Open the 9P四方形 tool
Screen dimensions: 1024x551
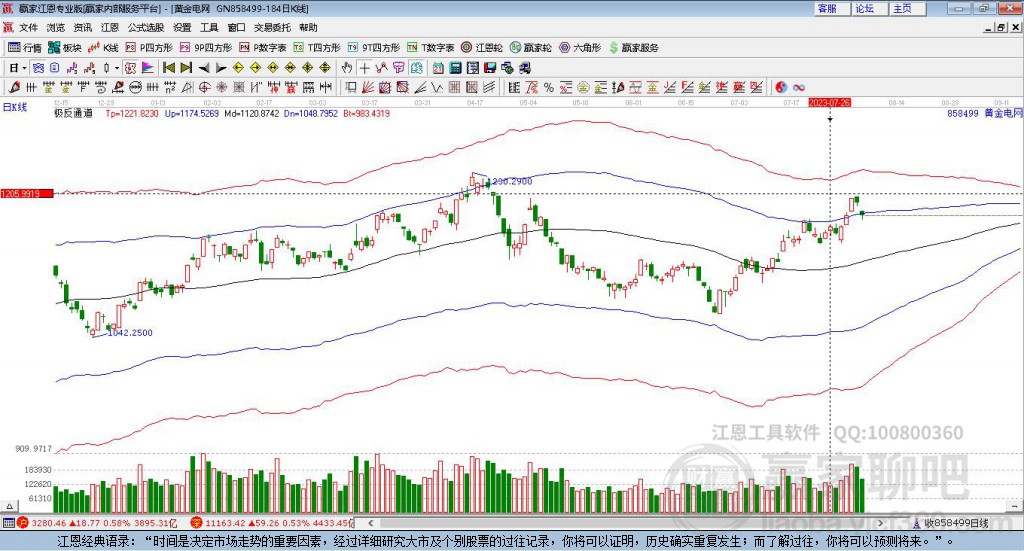point(206,48)
